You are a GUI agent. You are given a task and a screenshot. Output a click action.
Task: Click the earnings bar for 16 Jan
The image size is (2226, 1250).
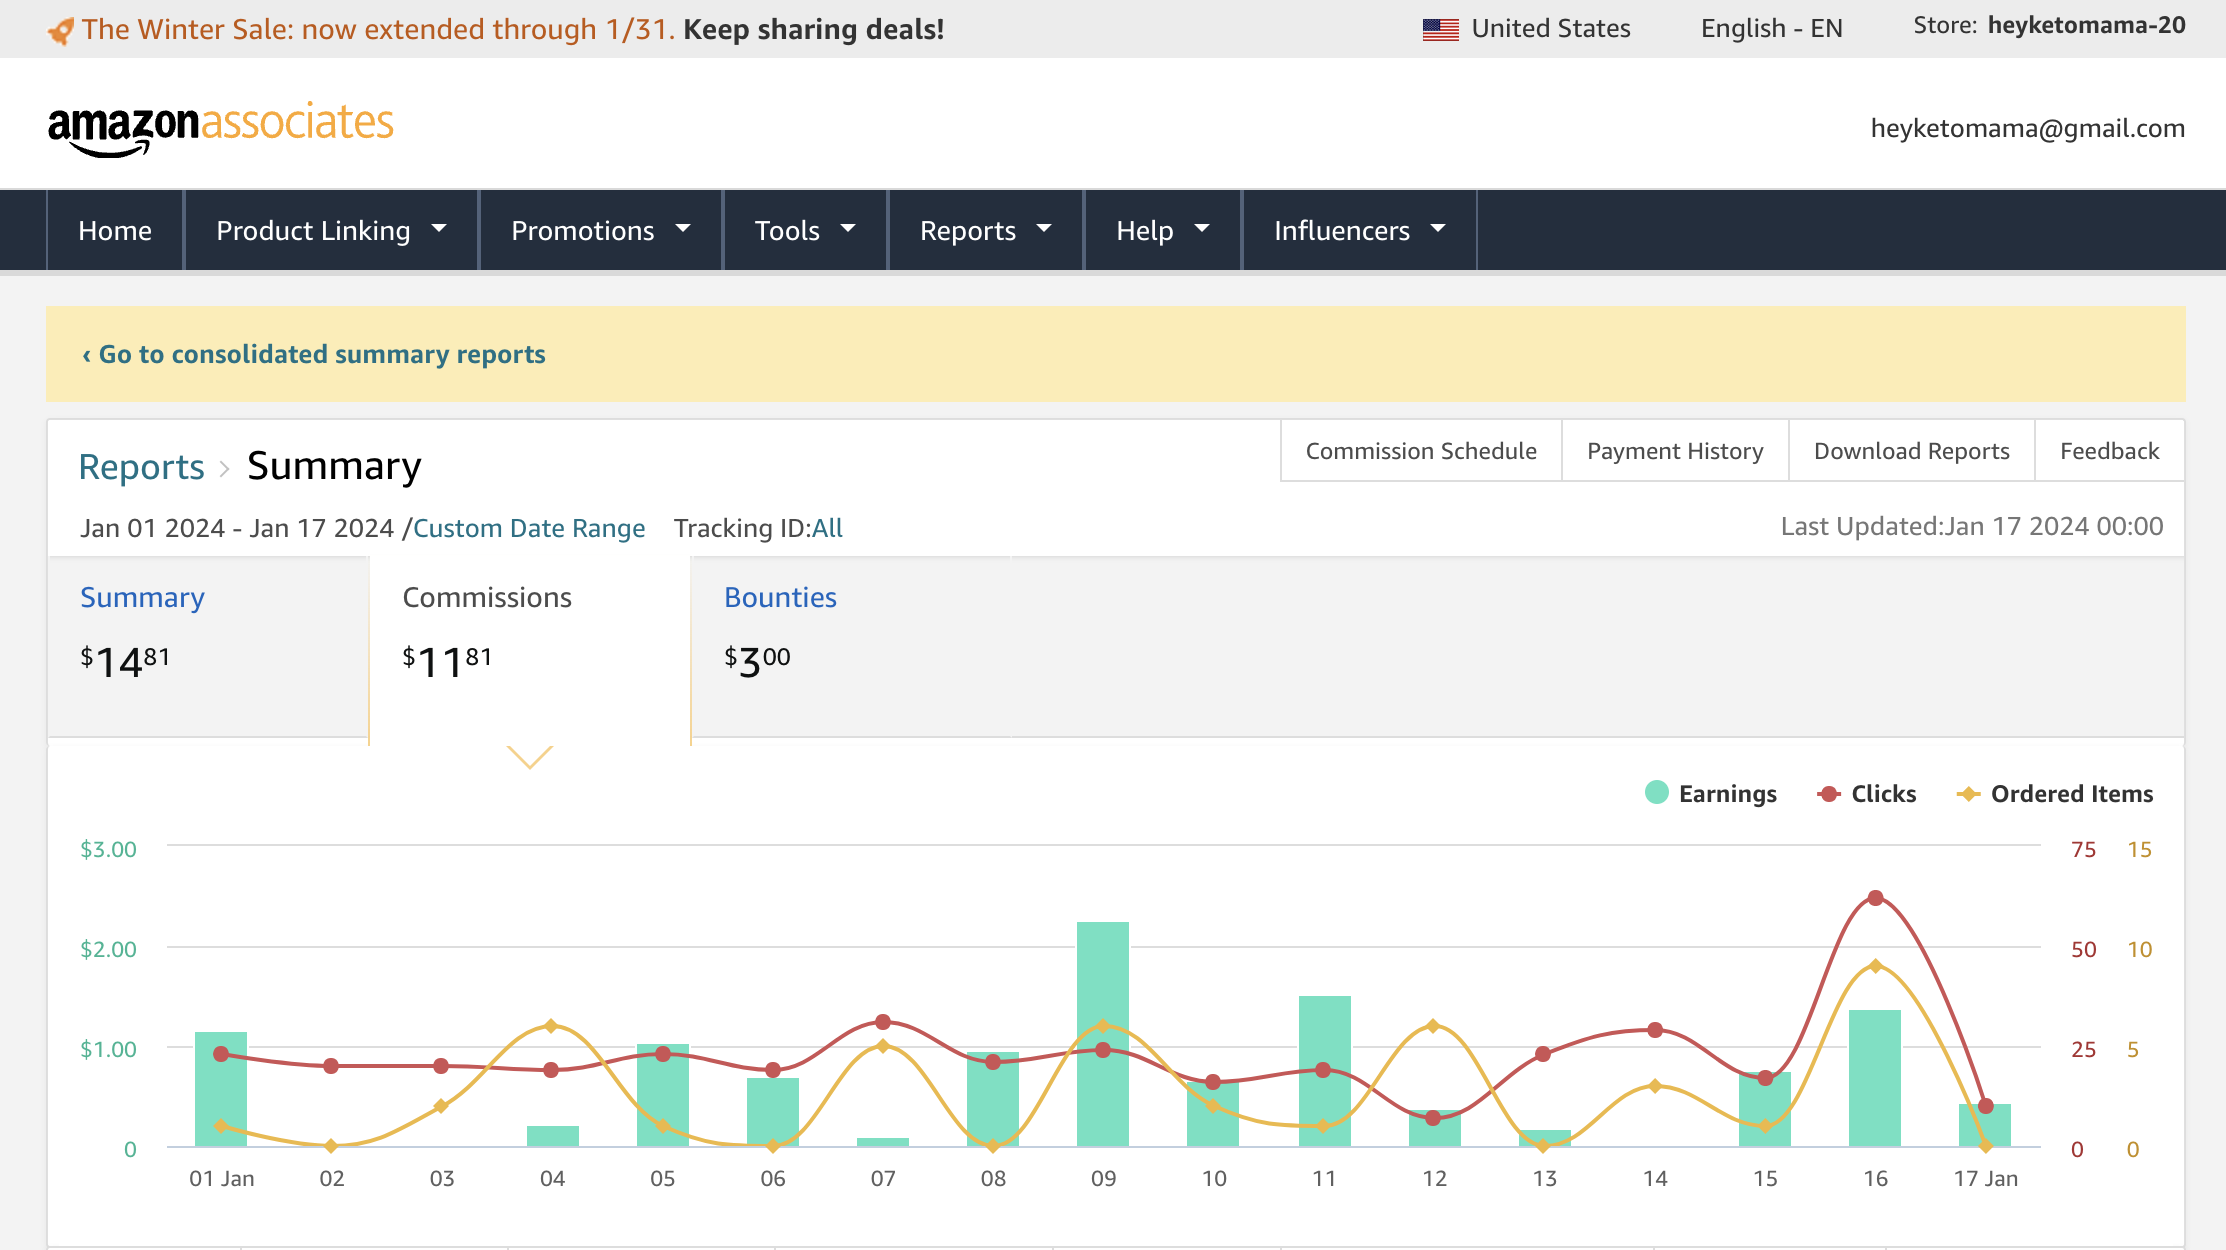[x=1875, y=1078]
